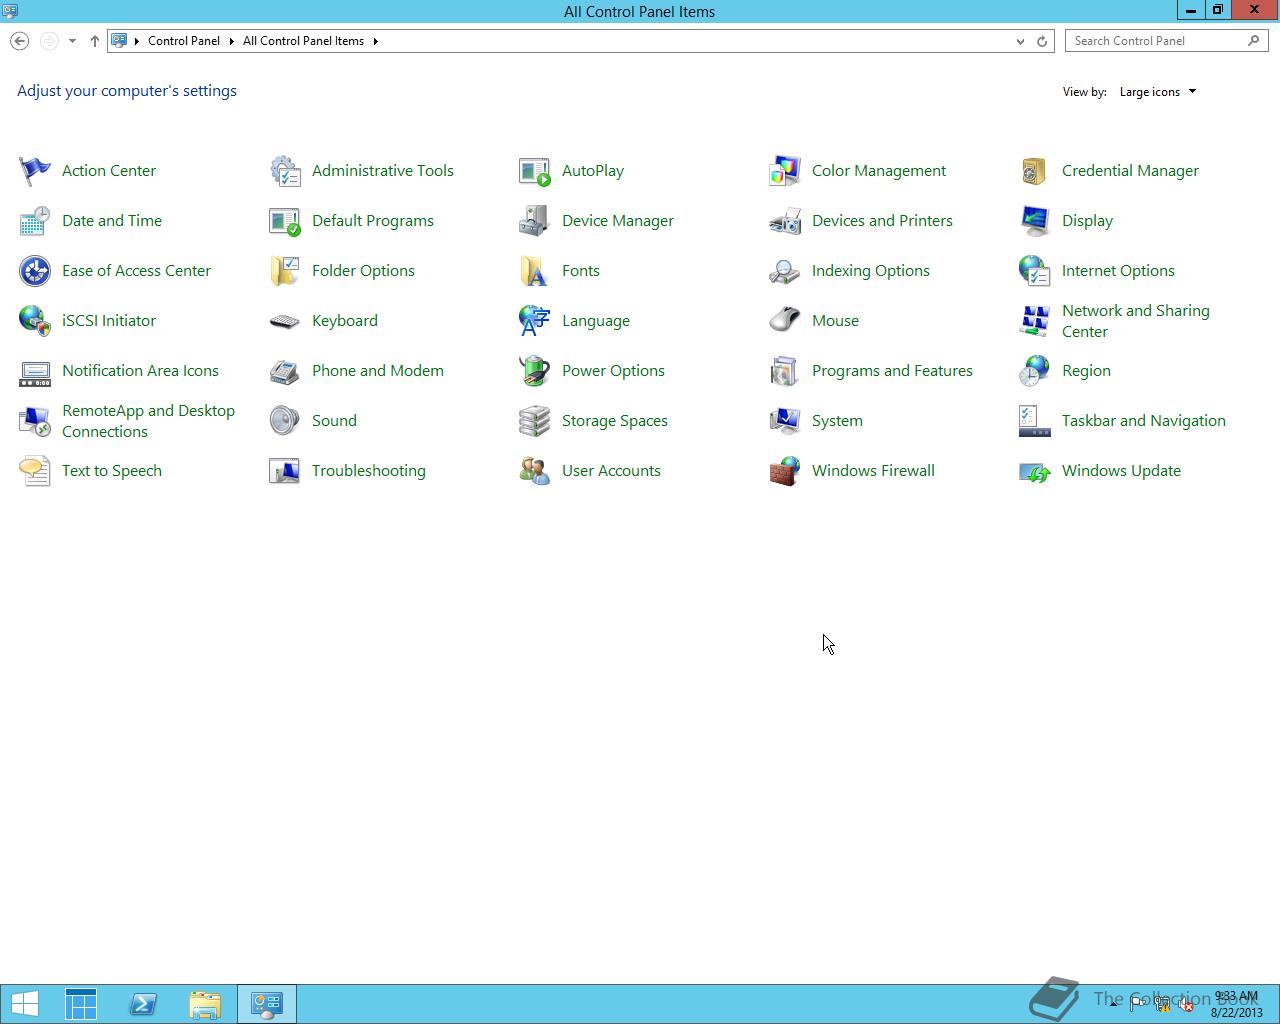Click the All Control Panel Items breadcrumb
This screenshot has height=1024, width=1280.
click(x=303, y=41)
